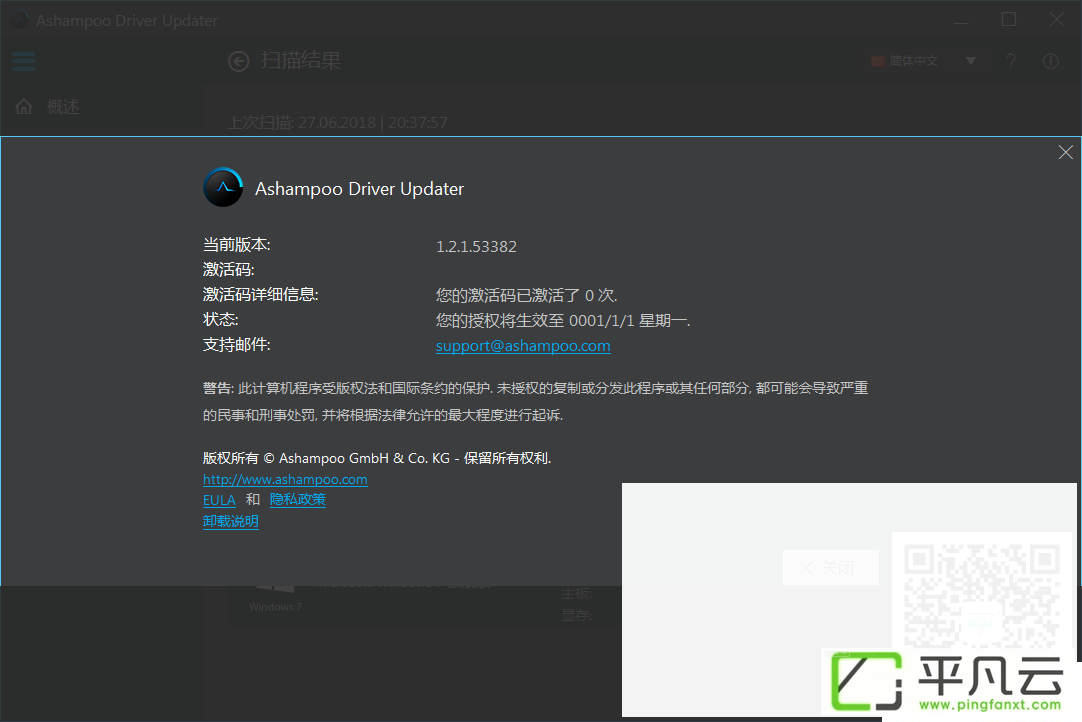Open the 卸载说明 uninstall instructions link
Screen dimensions: 1082x722
[x=230, y=521]
